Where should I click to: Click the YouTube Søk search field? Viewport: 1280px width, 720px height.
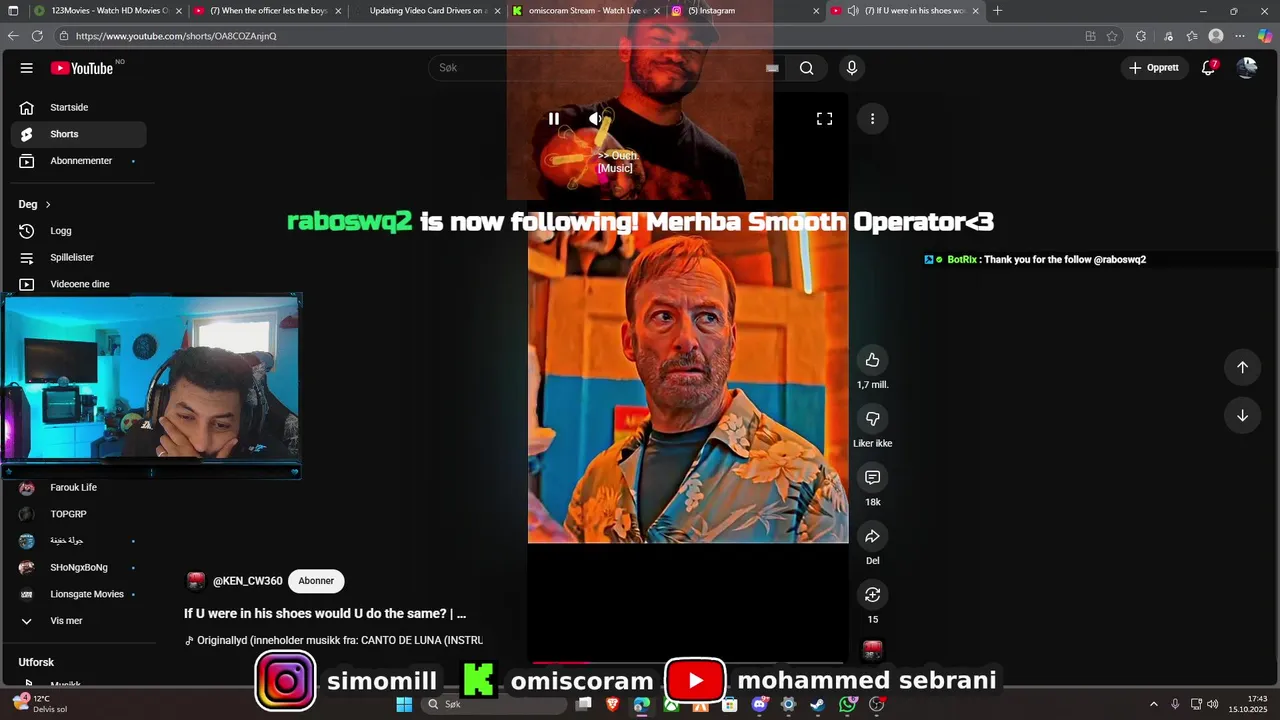(608, 68)
